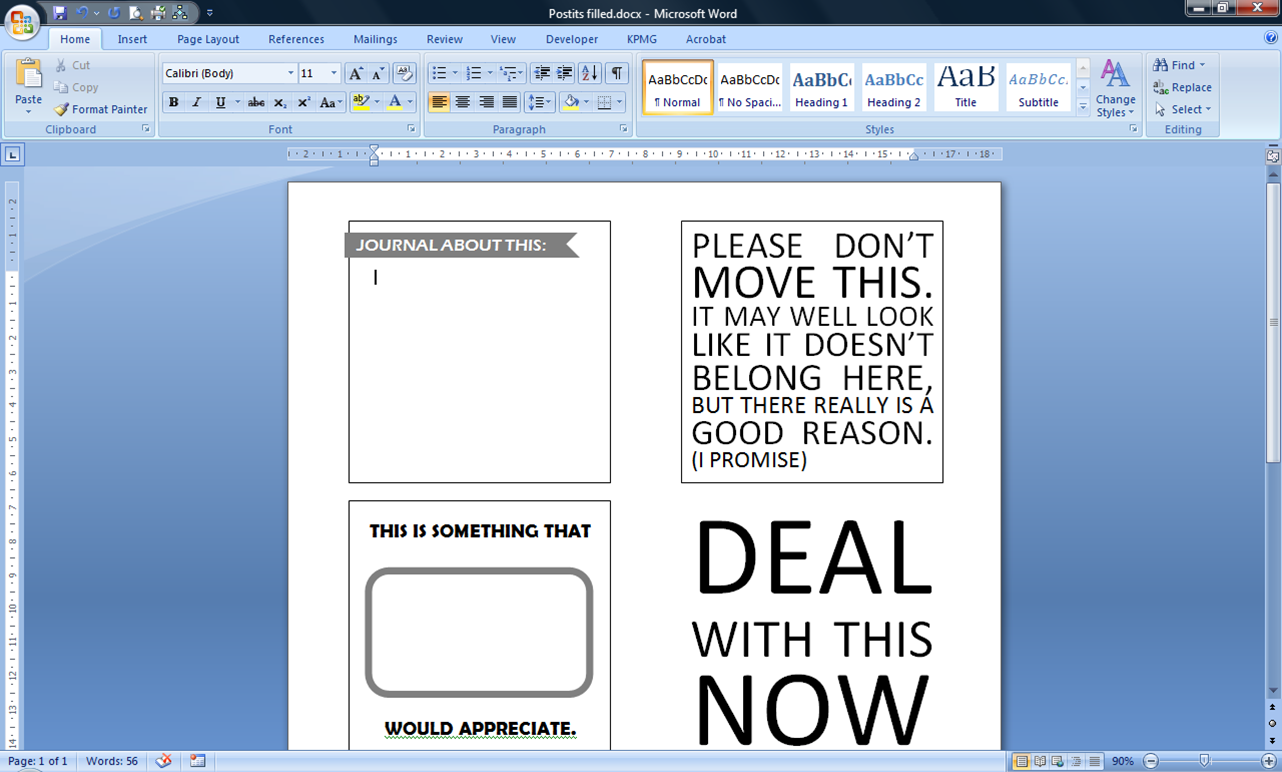Open the Insert ribbon tab

[132, 39]
